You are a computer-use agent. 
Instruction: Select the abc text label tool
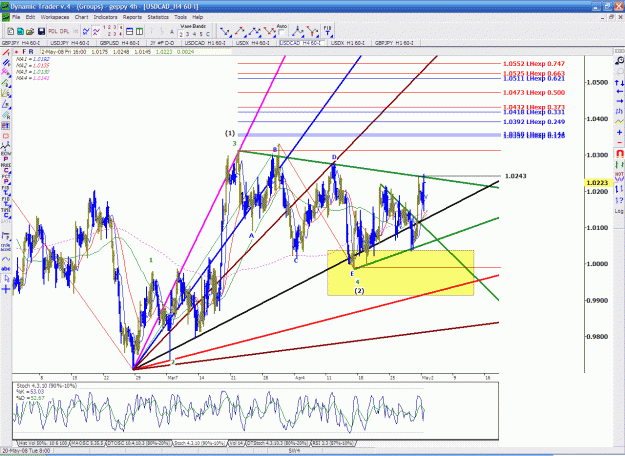click(6, 269)
